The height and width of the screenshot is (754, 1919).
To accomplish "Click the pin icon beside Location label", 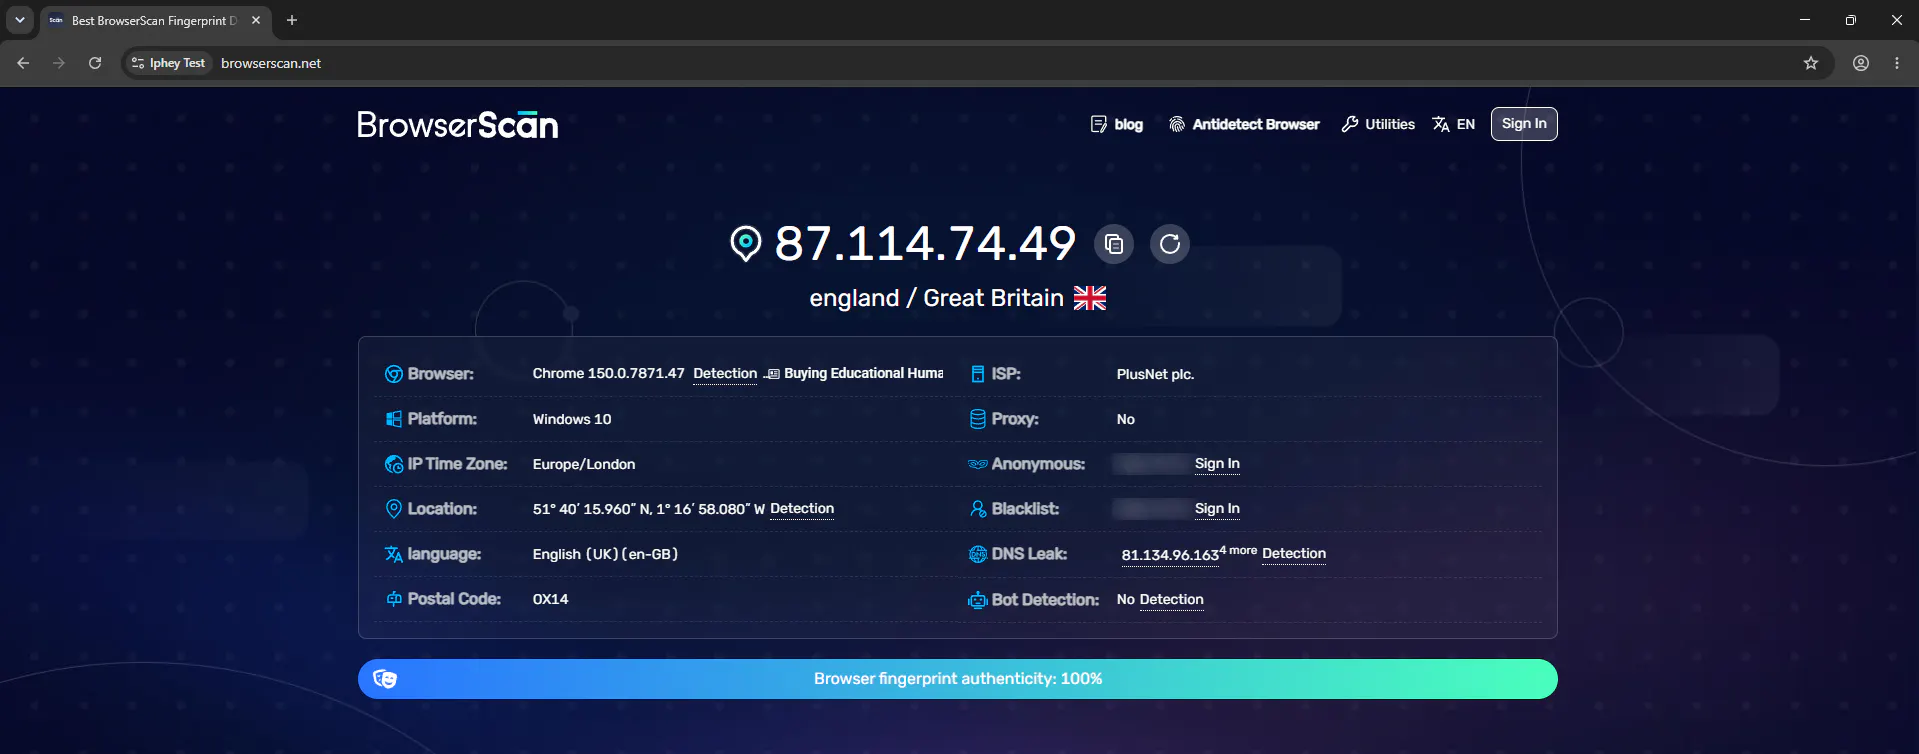I will pyautogui.click(x=394, y=509).
